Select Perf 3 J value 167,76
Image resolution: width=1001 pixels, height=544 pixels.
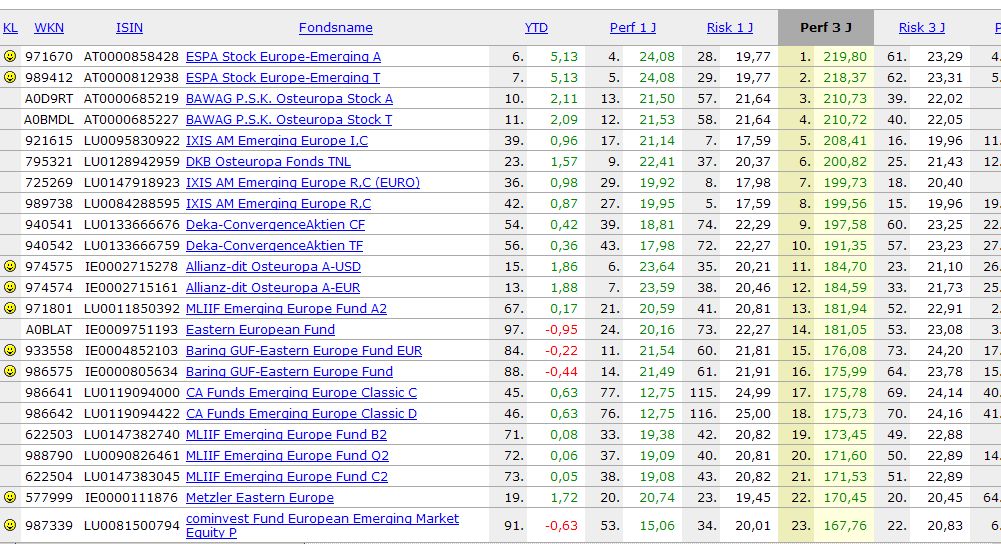tap(845, 526)
